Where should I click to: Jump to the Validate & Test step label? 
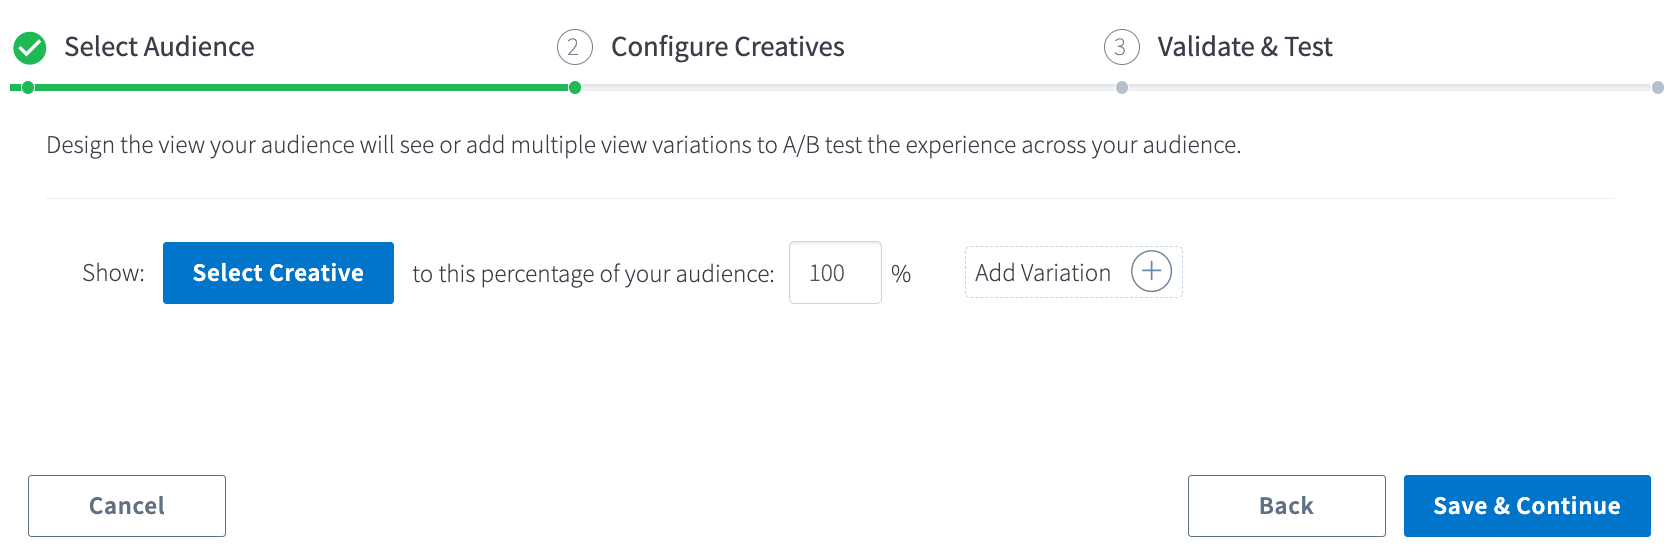tap(1244, 47)
